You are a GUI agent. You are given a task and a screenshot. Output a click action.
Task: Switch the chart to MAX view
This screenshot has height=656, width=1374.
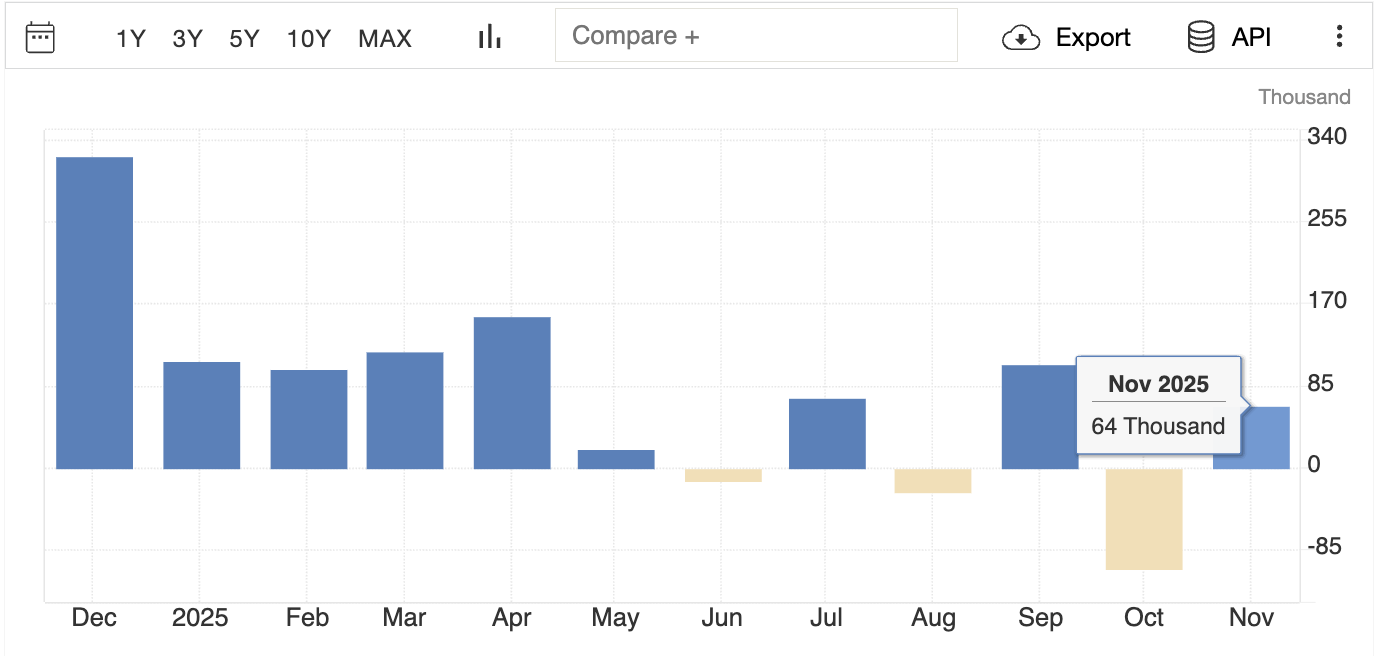coord(384,38)
